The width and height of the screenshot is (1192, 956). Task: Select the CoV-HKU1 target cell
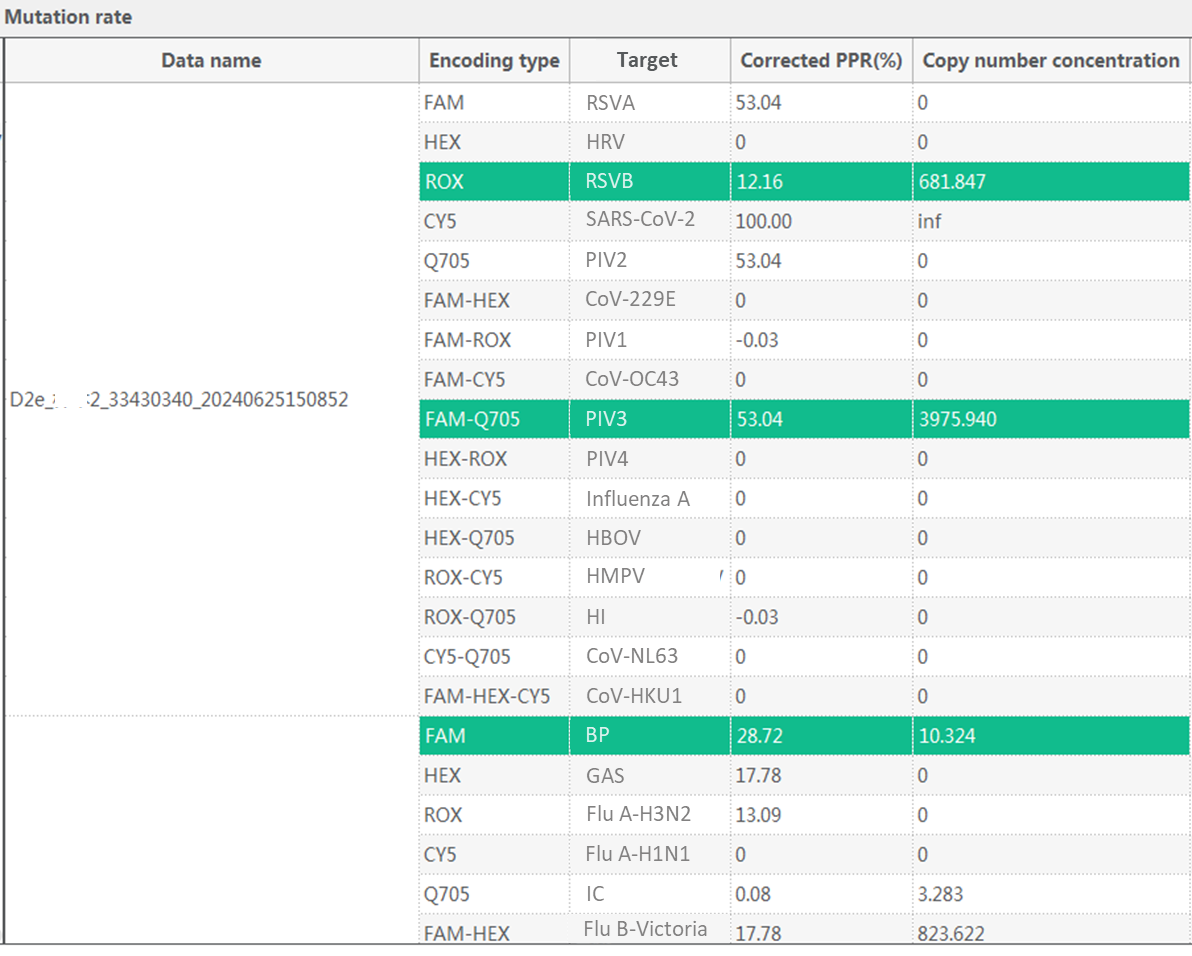click(634, 695)
